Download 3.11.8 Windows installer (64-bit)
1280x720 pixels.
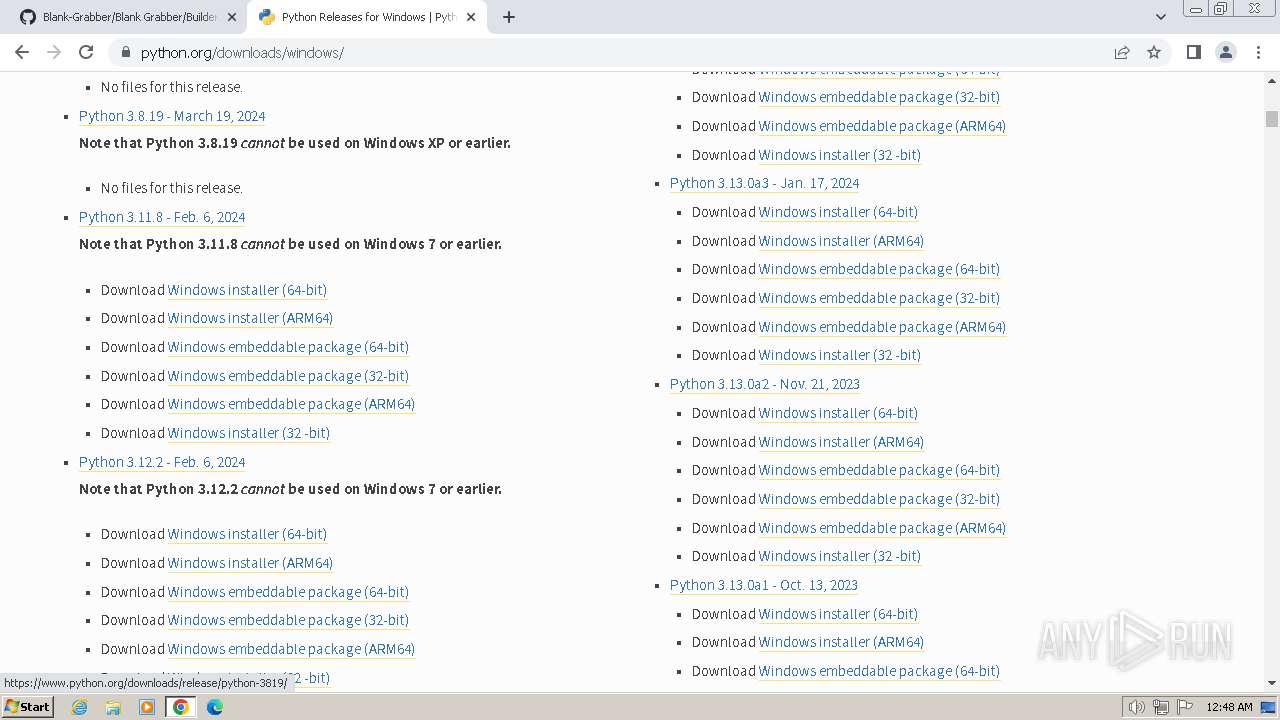[x=247, y=290]
